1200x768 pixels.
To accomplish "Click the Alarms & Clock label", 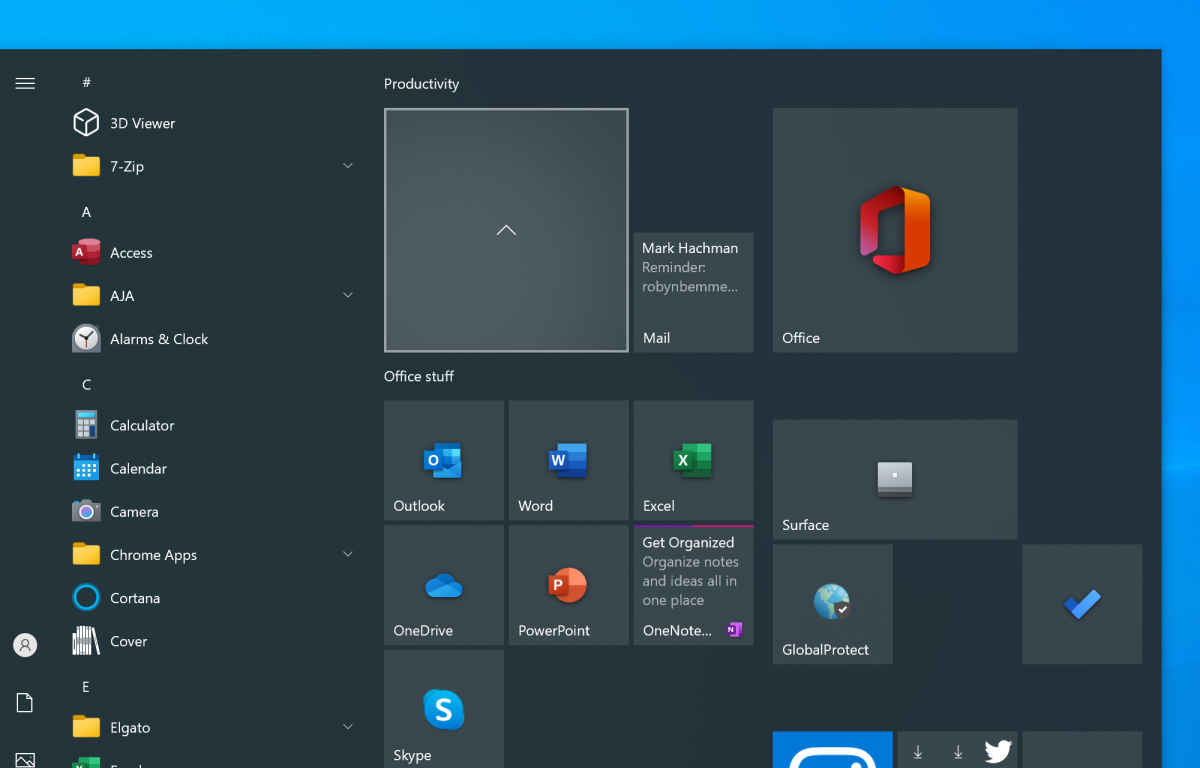I will click(x=159, y=339).
